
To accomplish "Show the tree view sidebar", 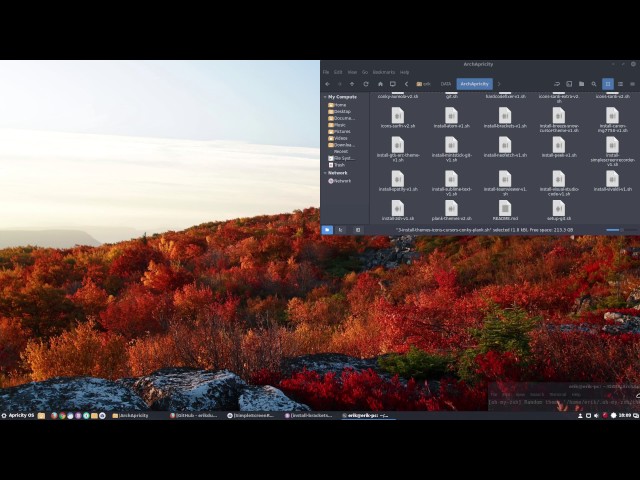I will (340, 230).
